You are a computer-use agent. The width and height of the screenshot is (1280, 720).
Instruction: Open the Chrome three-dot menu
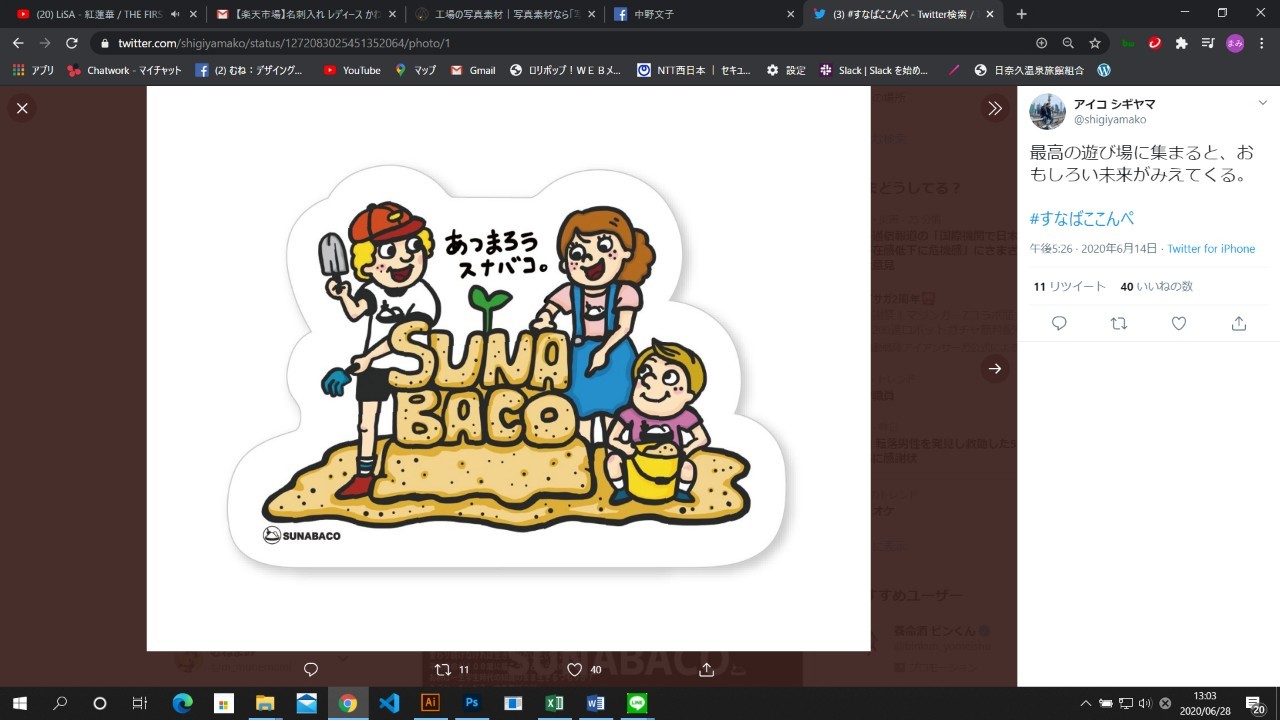coord(1262,43)
